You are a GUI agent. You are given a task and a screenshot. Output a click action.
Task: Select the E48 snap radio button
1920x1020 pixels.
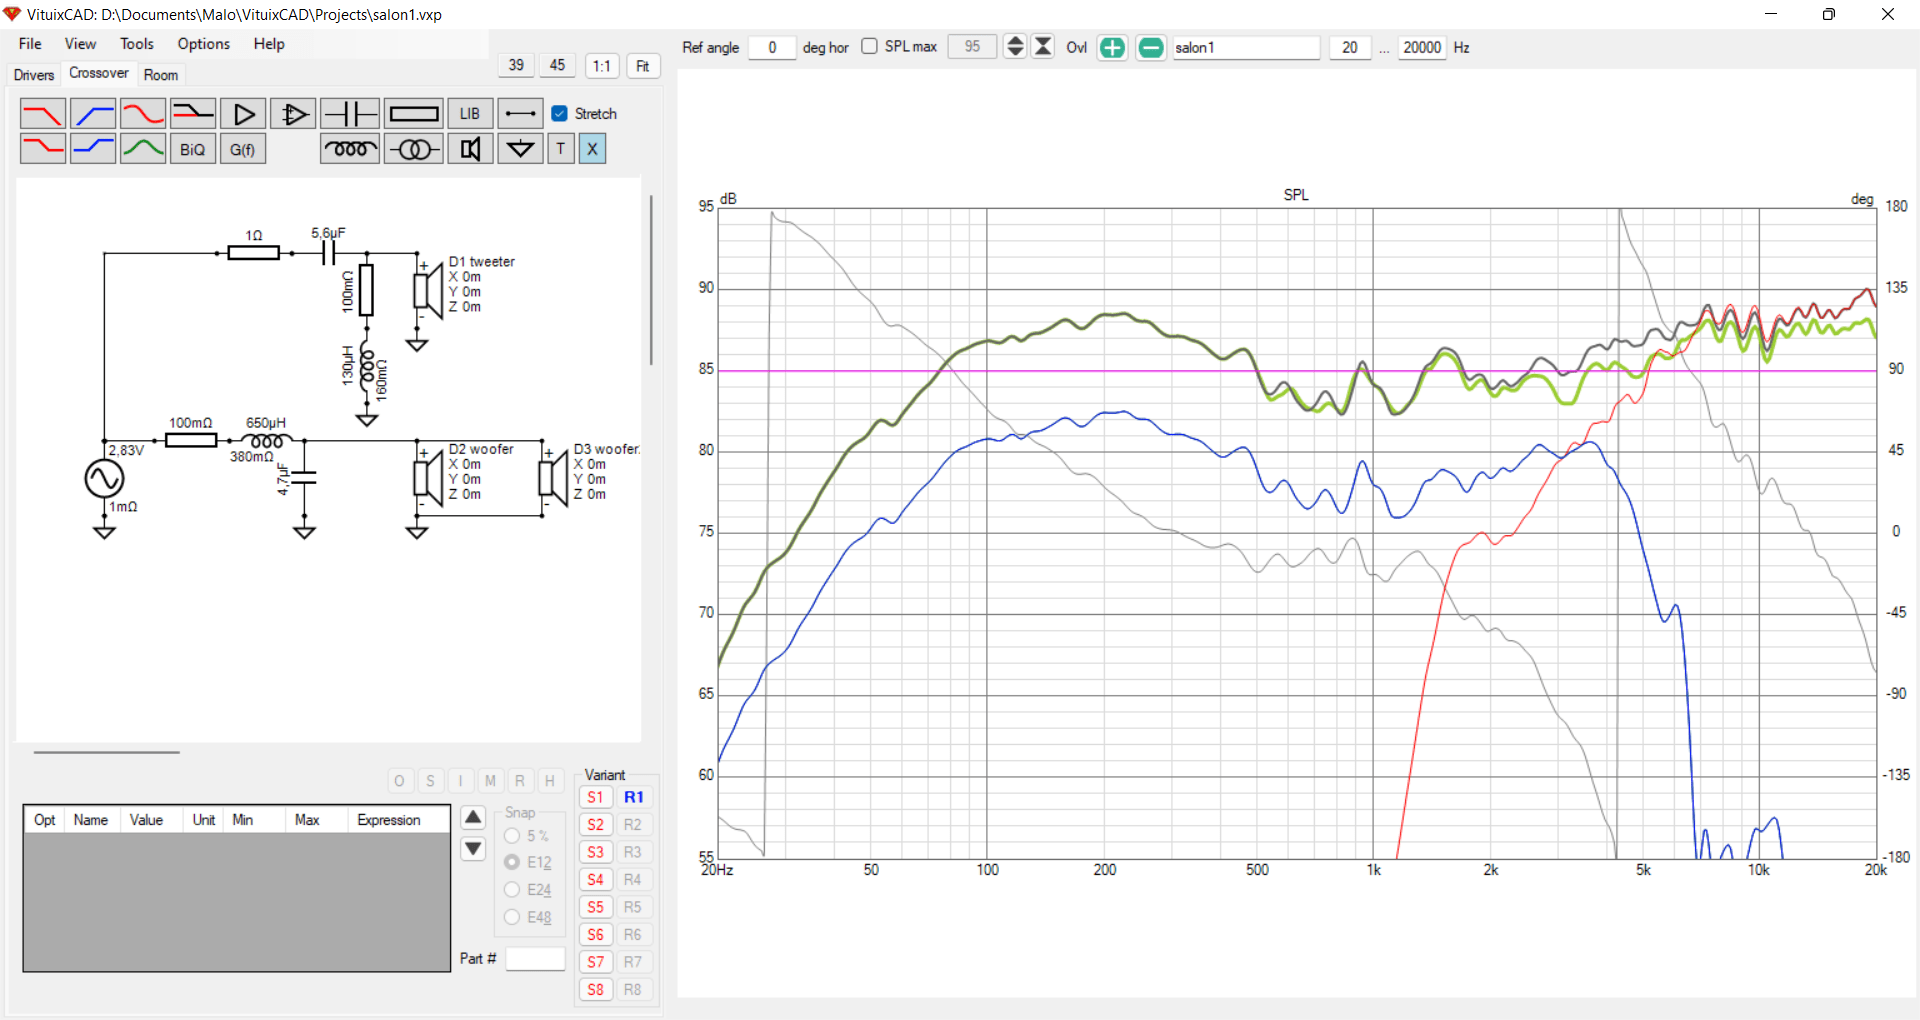(x=512, y=917)
